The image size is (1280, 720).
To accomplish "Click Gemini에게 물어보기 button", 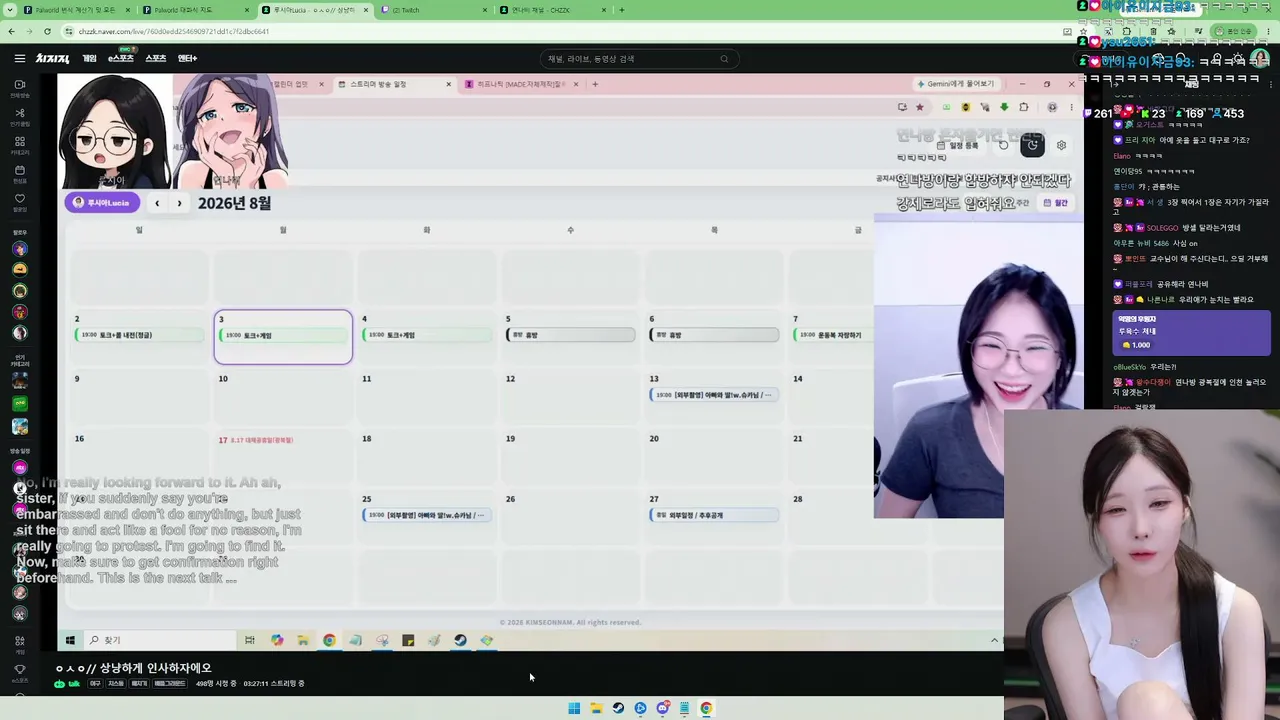I will 956,84.
